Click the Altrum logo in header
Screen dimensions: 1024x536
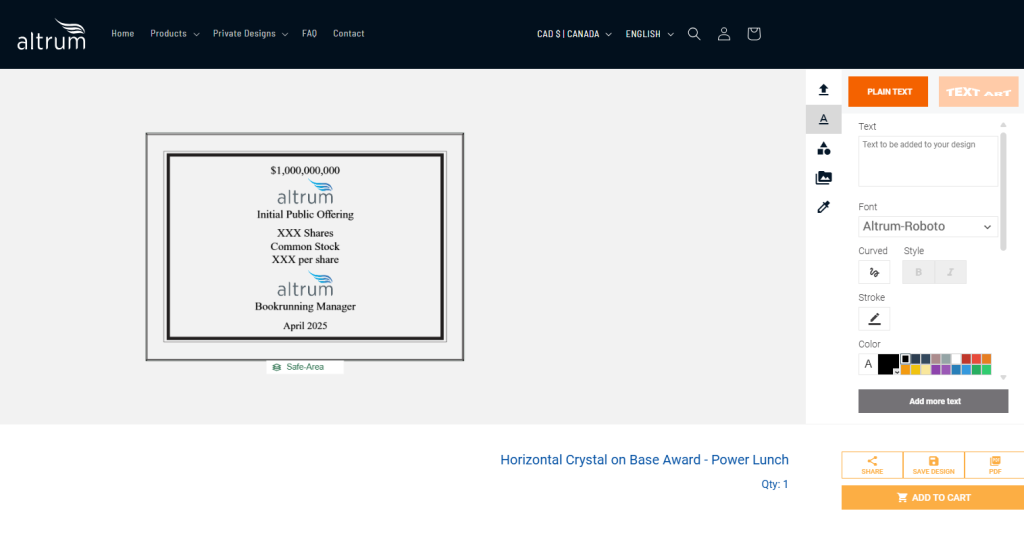(x=51, y=34)
